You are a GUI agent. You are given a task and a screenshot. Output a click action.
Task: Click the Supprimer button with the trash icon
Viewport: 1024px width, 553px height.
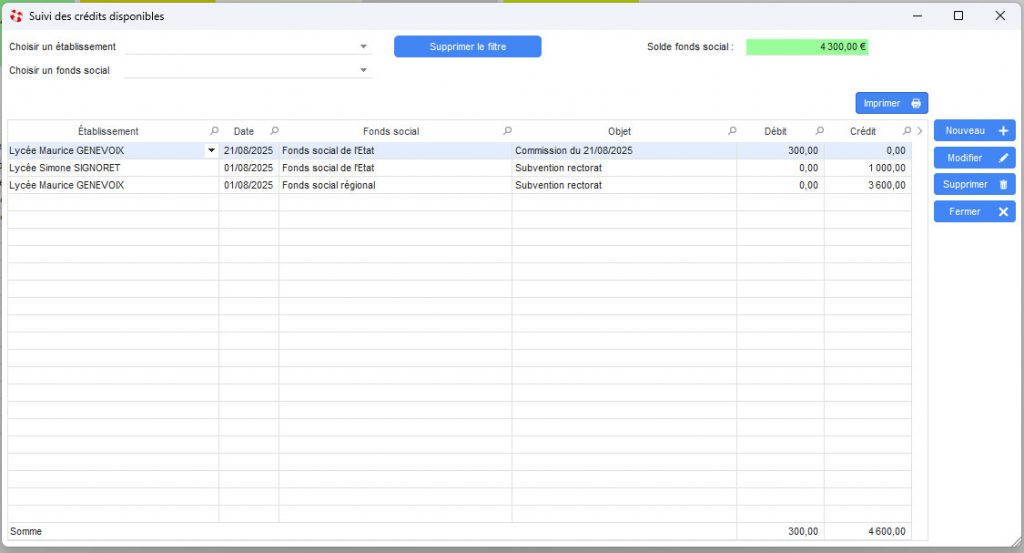click(974, 184)
